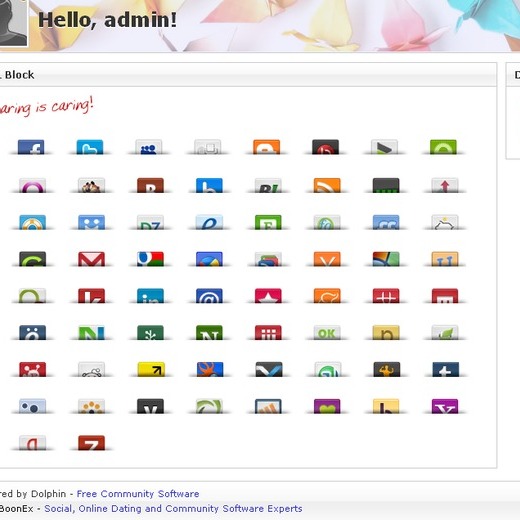Click the orange Blogger icon
Screen dimensions: 520x520
pos(267,147)
